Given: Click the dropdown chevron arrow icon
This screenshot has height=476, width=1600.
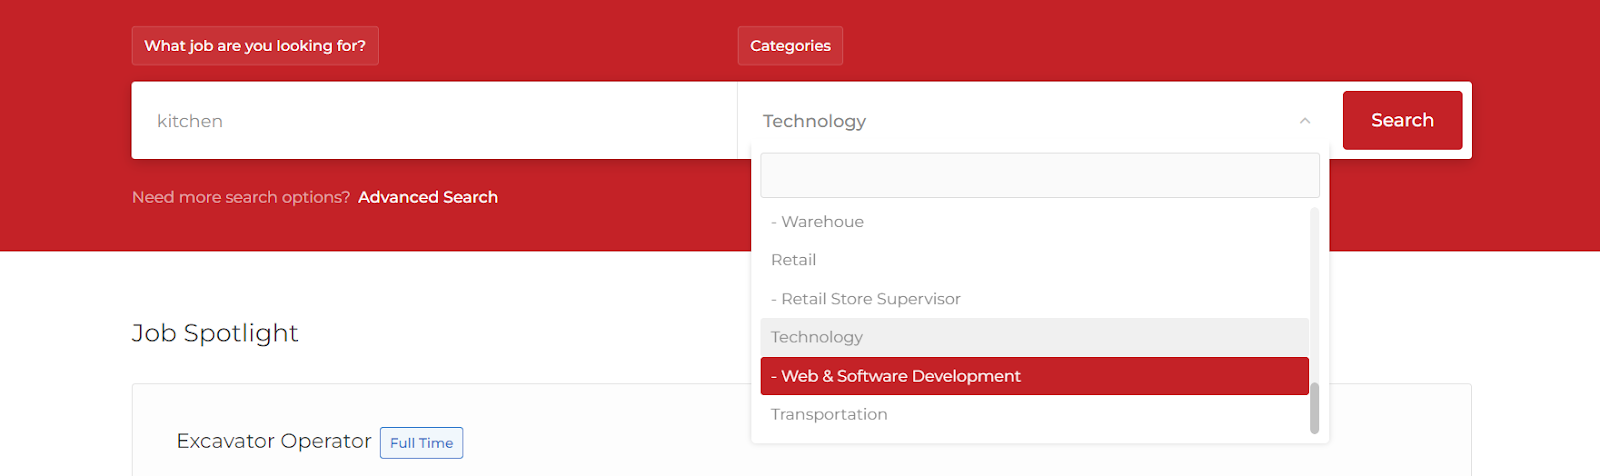Looking at the screenshot, I should pyautogui.click(x=1305, y=121).
